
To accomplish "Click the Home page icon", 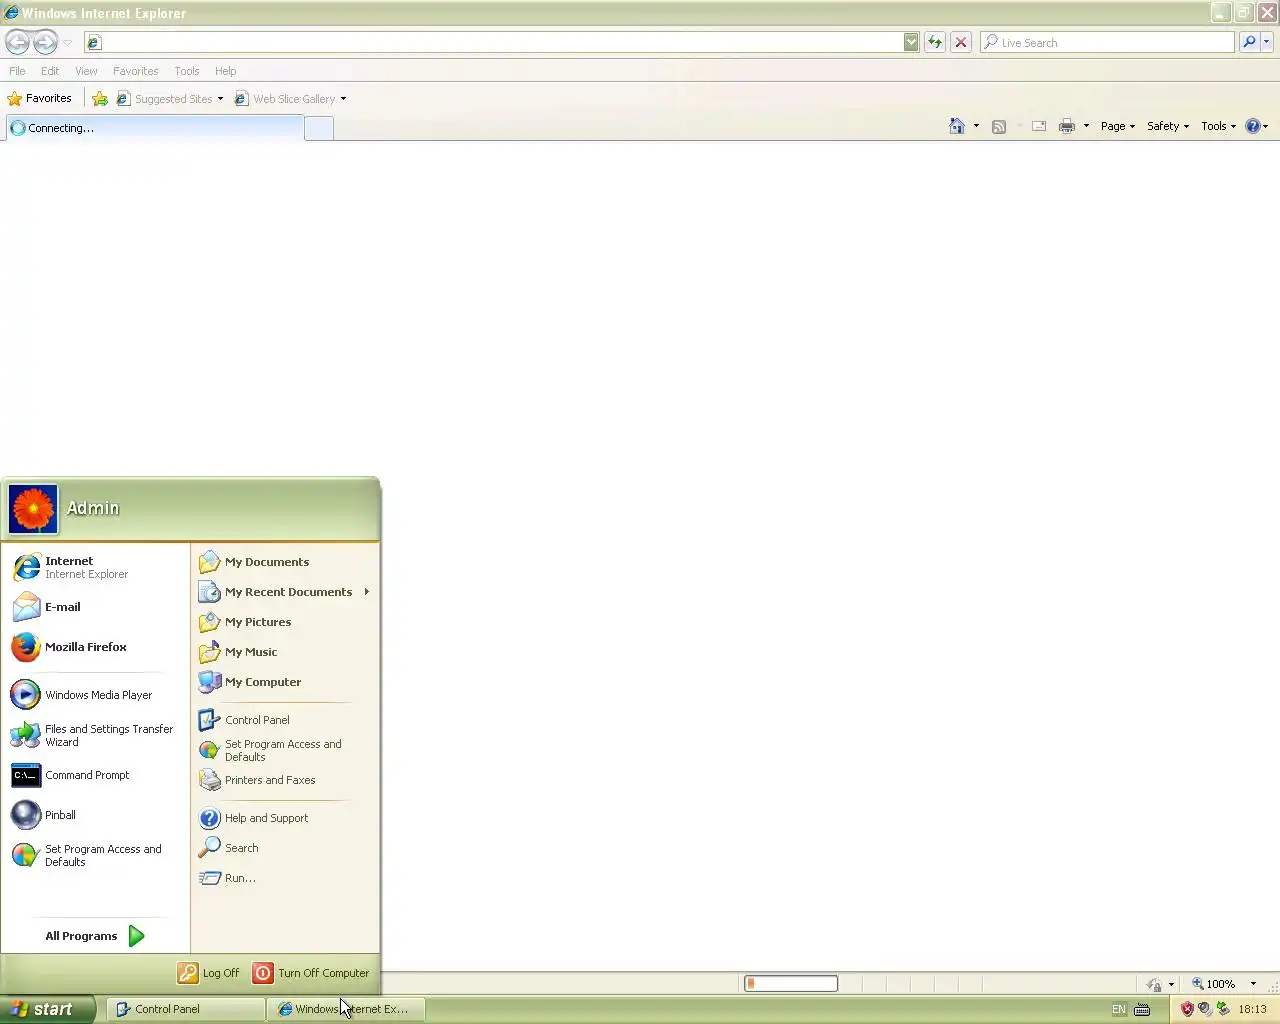I will pyautogui.click(x=957, y=126).
